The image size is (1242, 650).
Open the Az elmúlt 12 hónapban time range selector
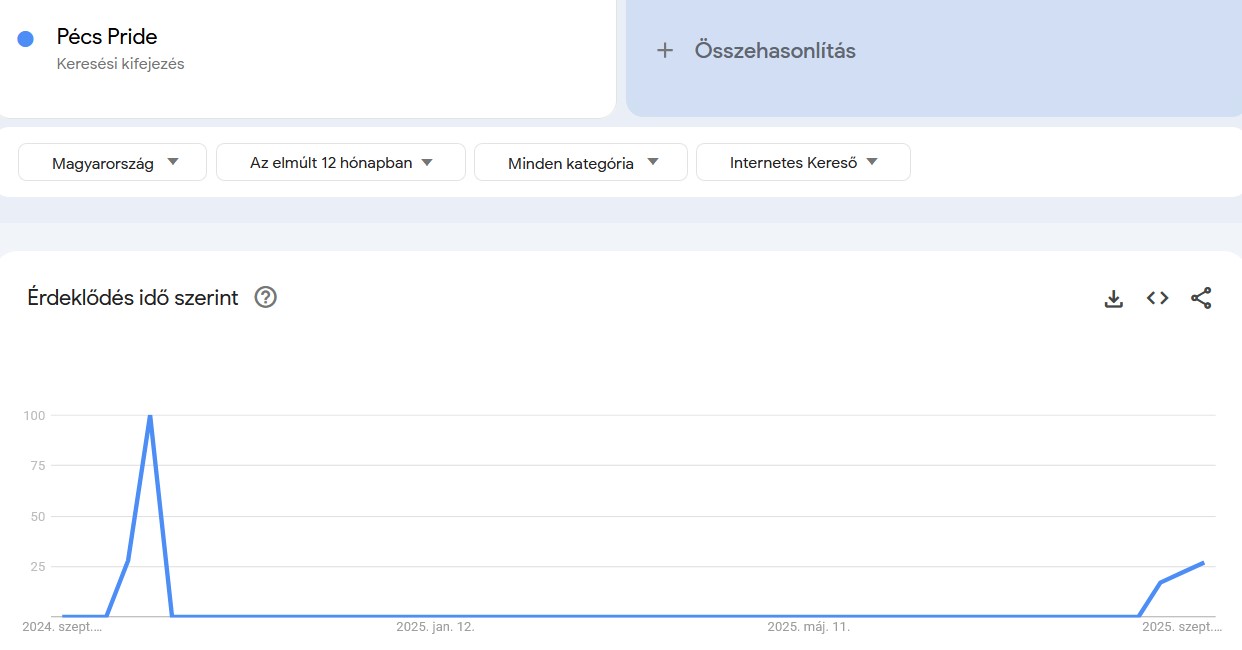tap(340, 161)
